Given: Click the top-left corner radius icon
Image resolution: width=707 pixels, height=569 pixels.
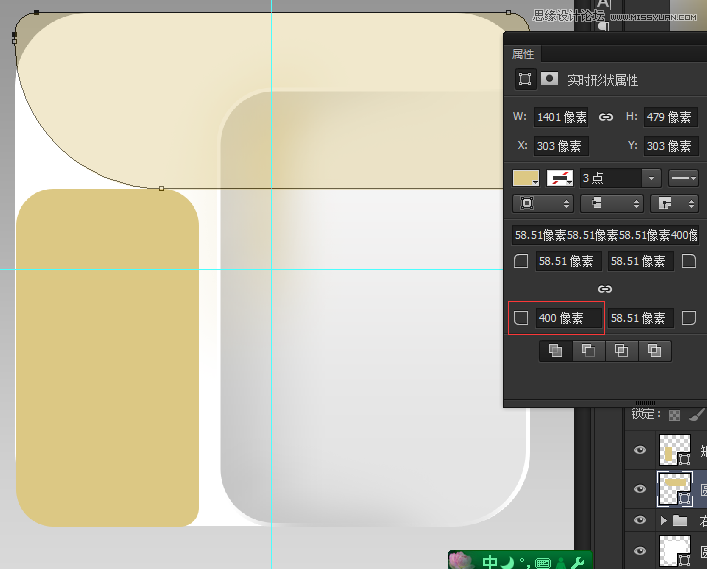Looking at the screenshot, I should (521, 261).
